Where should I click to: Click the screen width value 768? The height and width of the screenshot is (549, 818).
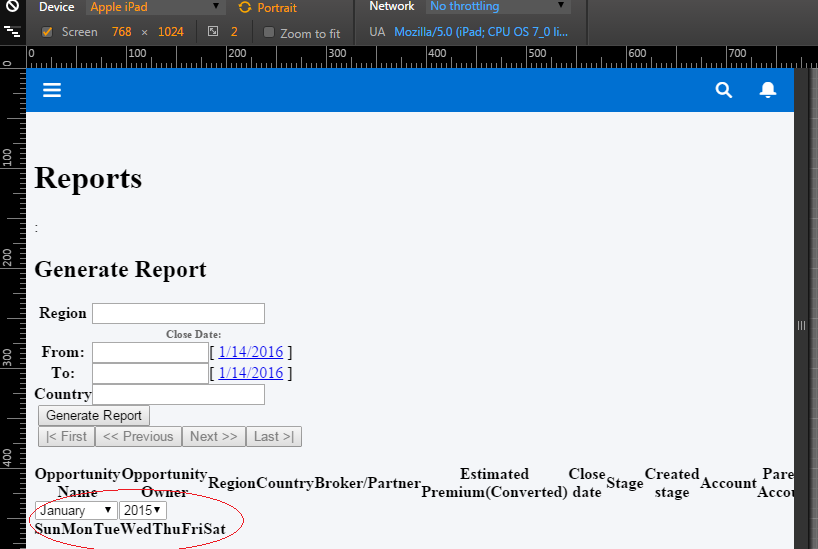coord(122,32)
